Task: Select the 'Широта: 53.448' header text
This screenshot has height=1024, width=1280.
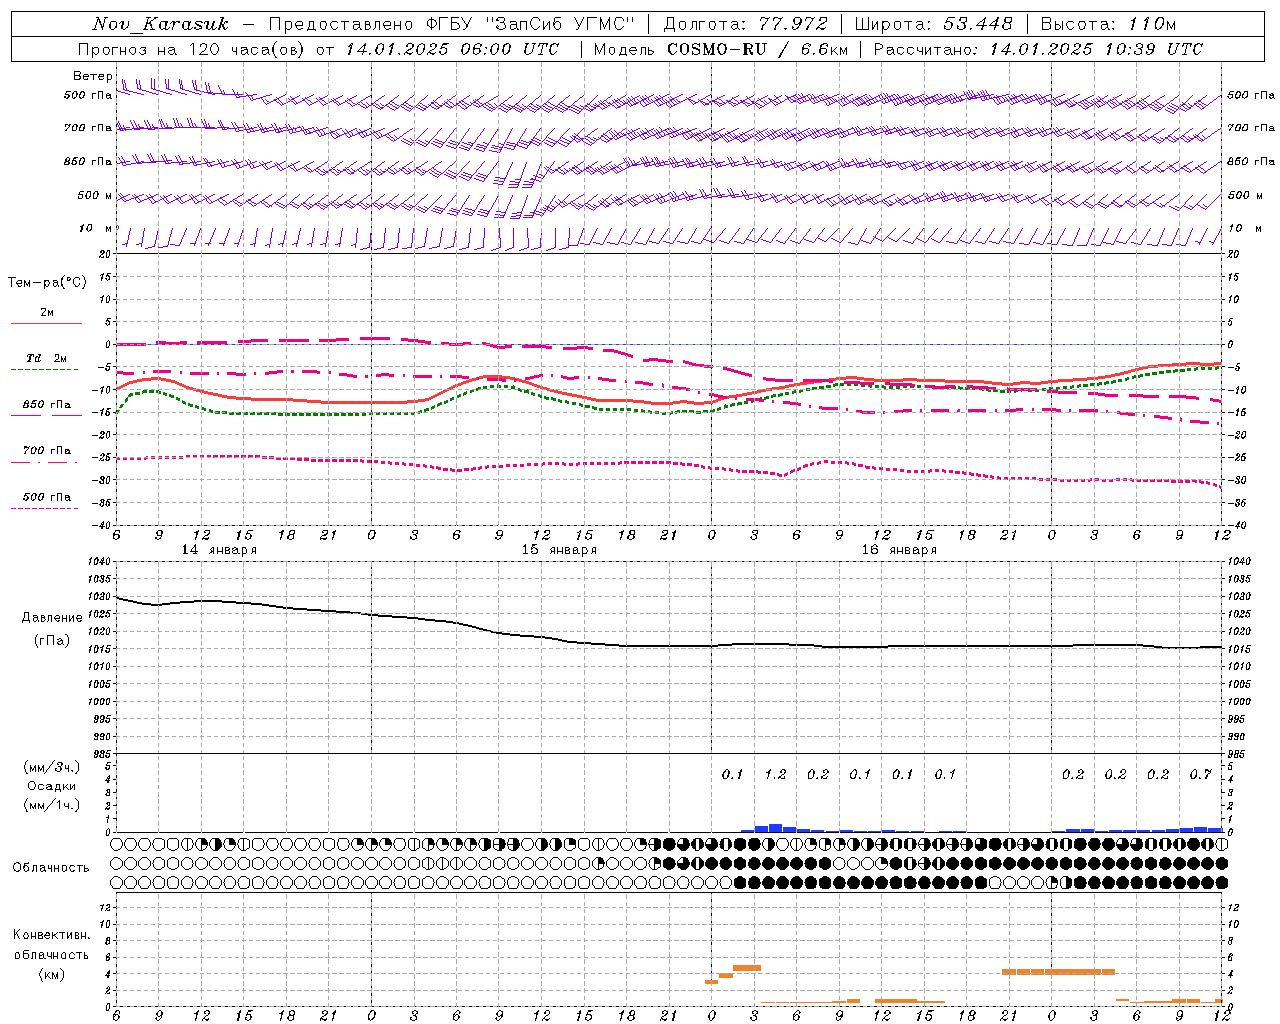Action: point(933,24)
